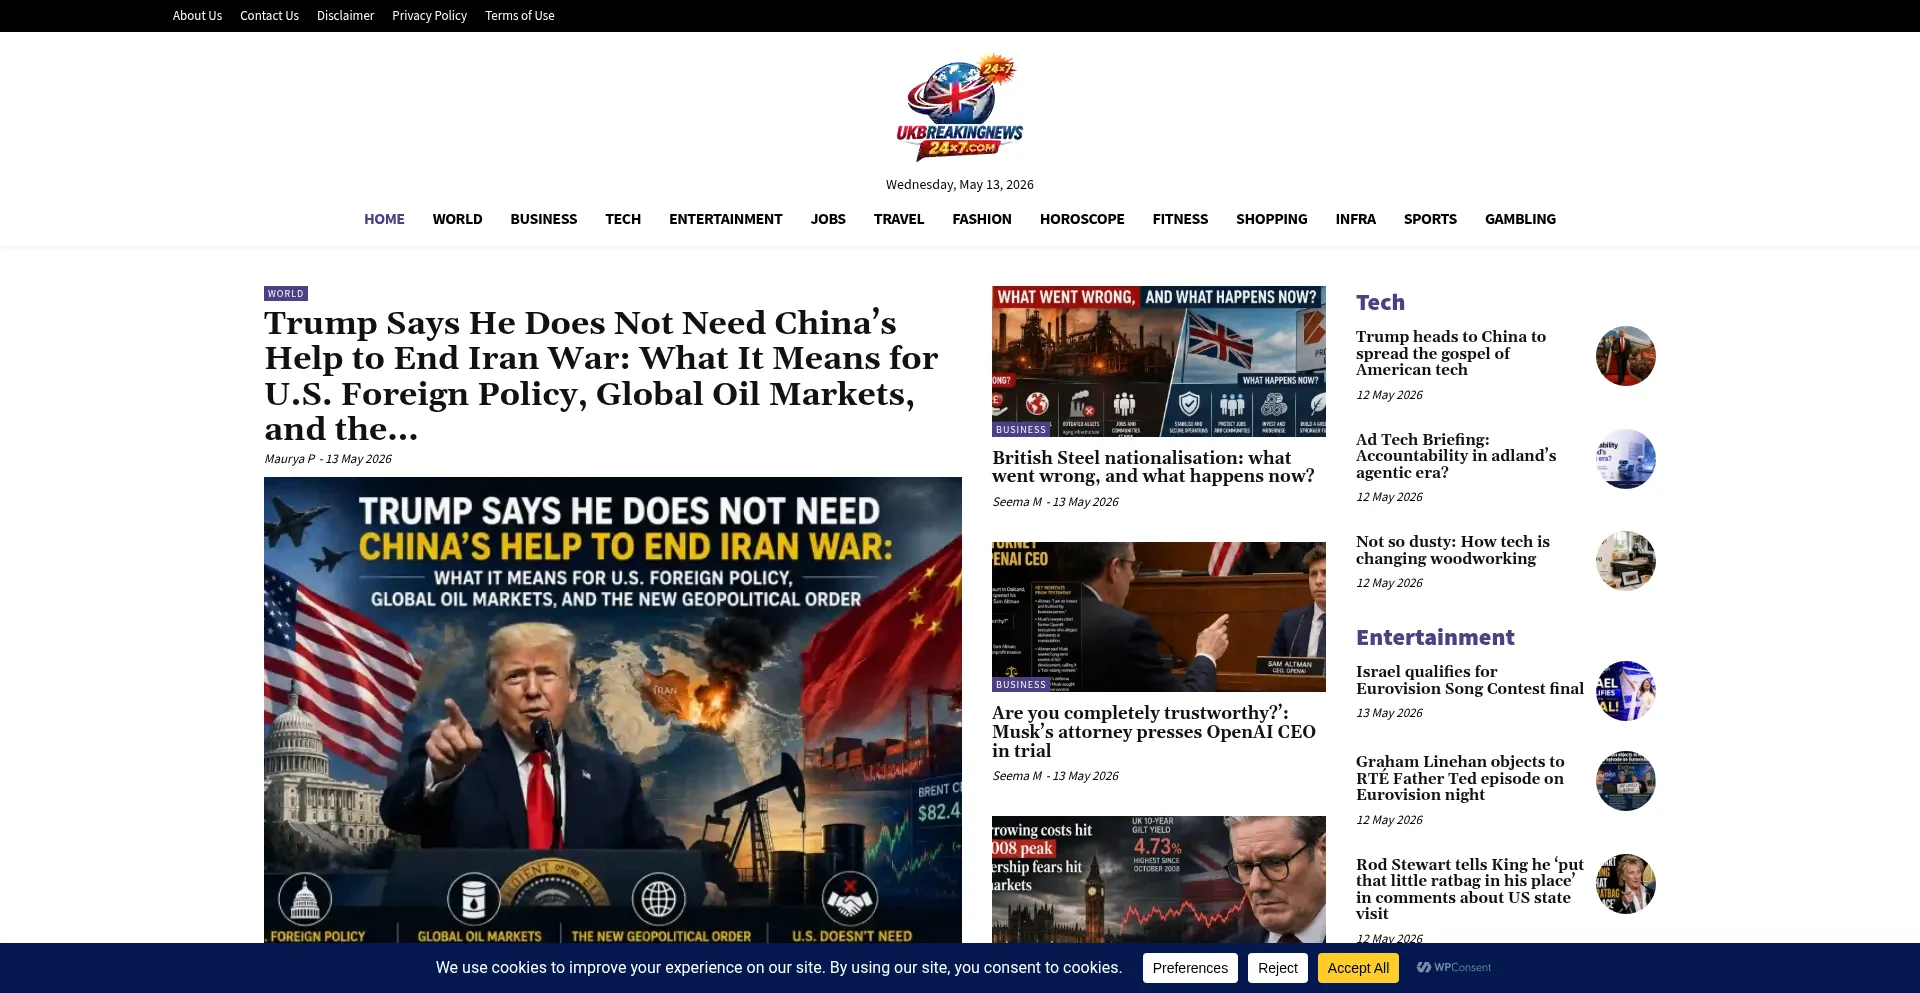The image size is (1920, 993).
Task: Click date 'Wednesday, May 13, 2026'
Action: tap(960, 185)
